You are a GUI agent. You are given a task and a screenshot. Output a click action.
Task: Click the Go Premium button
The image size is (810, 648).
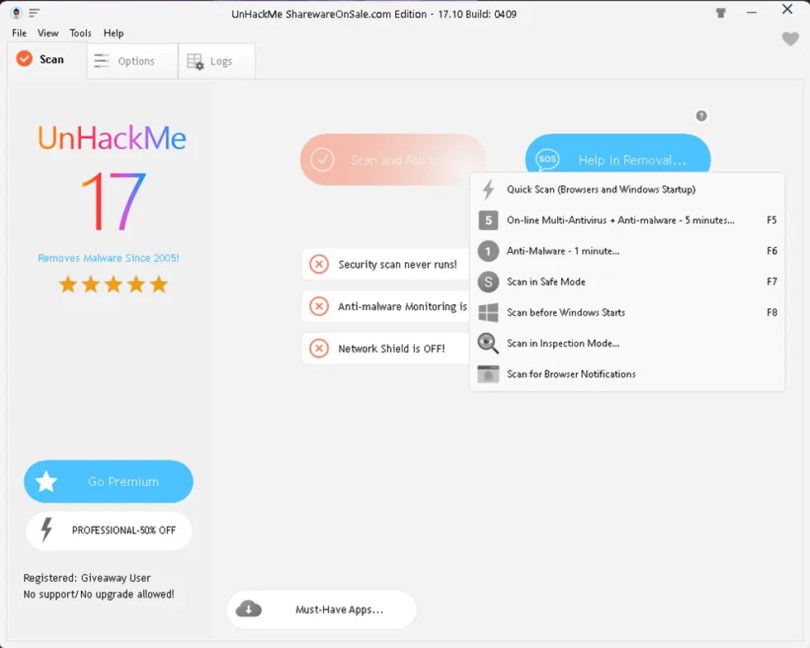108,481
